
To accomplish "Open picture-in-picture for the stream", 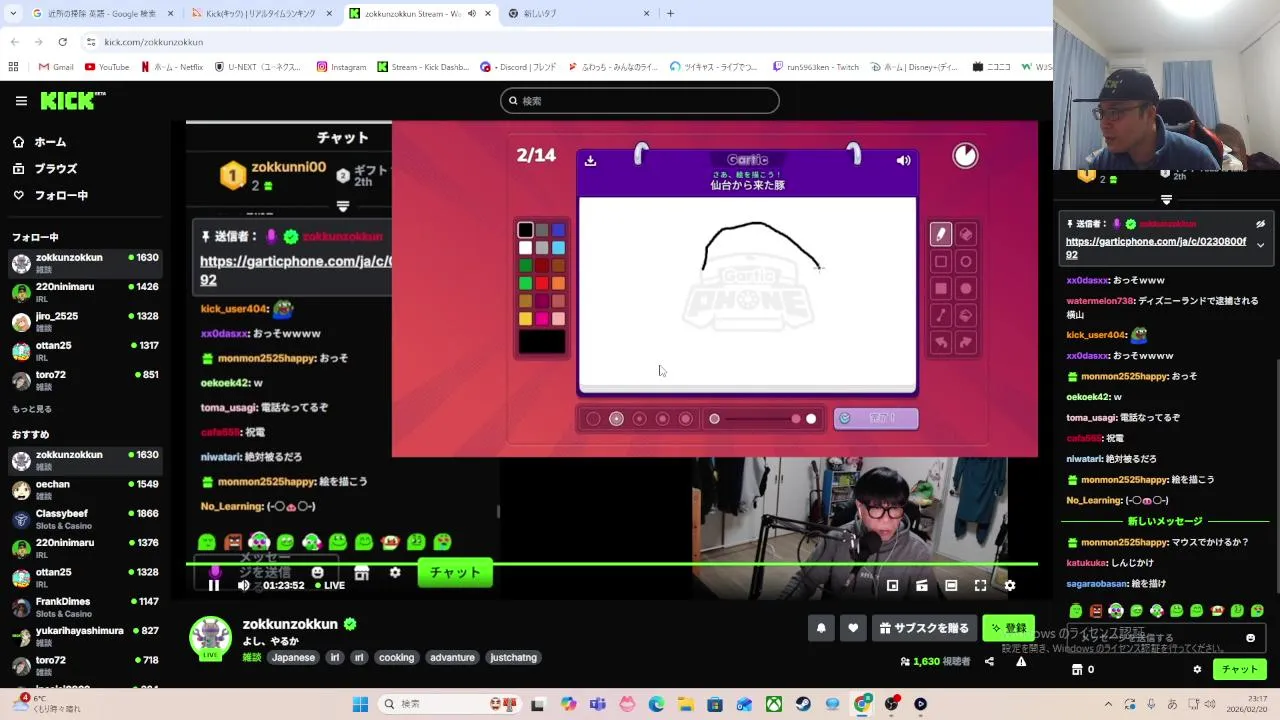I will click(x=892, y=585).
